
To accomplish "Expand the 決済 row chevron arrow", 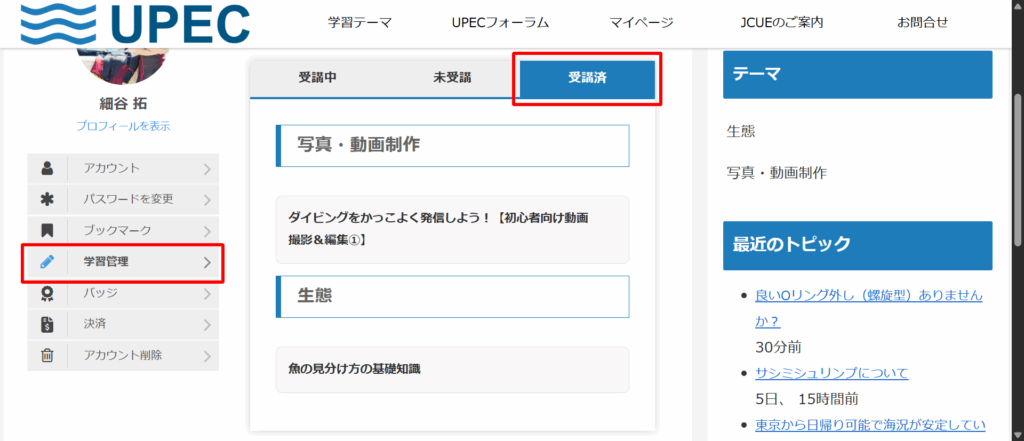I will coord(207,325).
